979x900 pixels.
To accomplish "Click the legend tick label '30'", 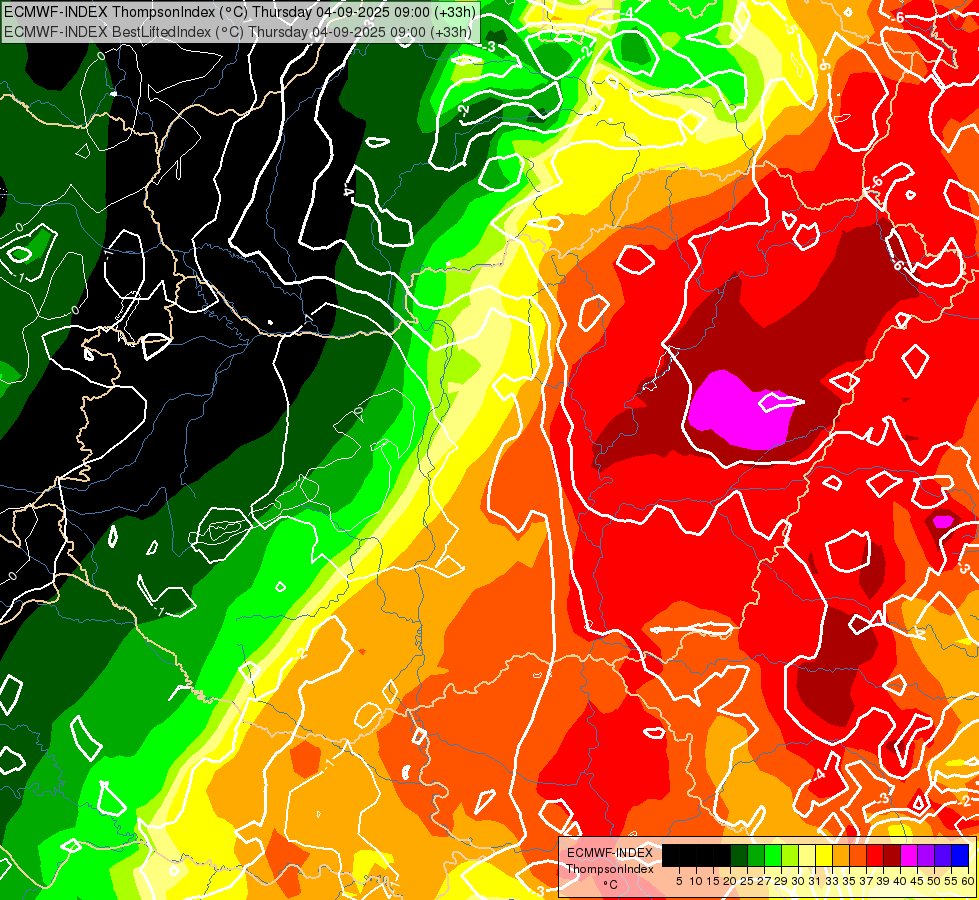I will click(799, 881).
